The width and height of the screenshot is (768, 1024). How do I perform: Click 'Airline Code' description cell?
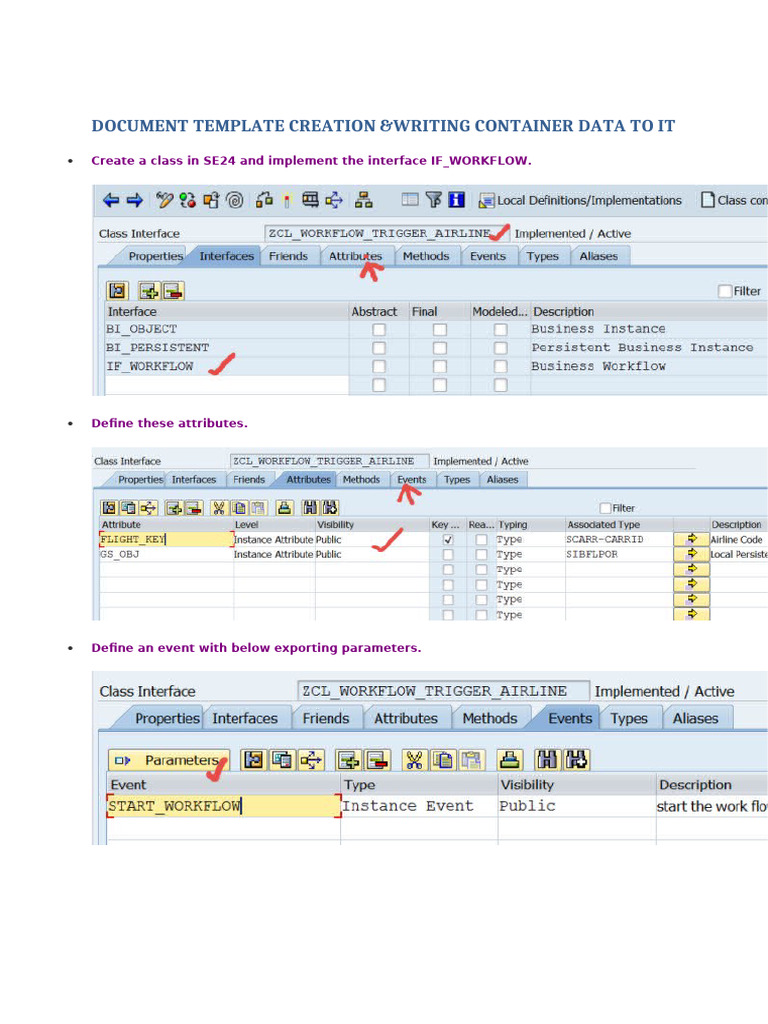[x=738, y=539]
